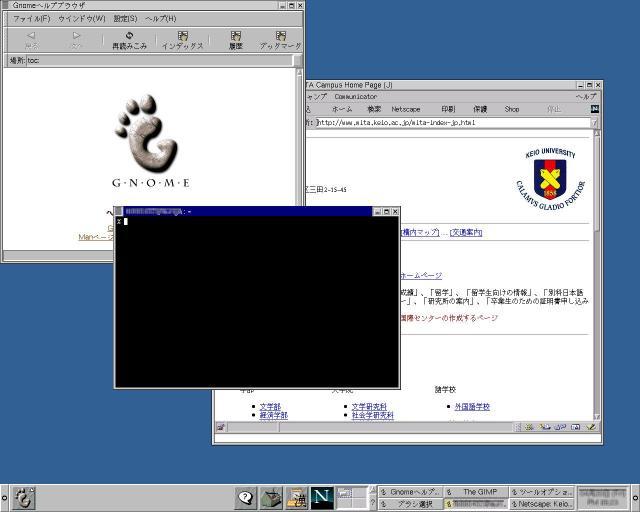
Task: Follow the 文学部 link
Action: point(270,407)
